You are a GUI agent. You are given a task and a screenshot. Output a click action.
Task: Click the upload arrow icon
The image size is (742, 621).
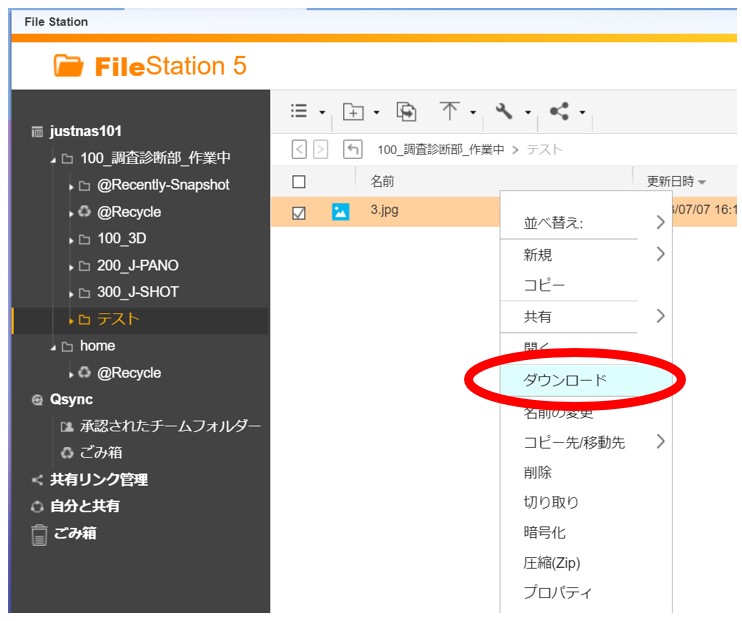click(449, 111)
